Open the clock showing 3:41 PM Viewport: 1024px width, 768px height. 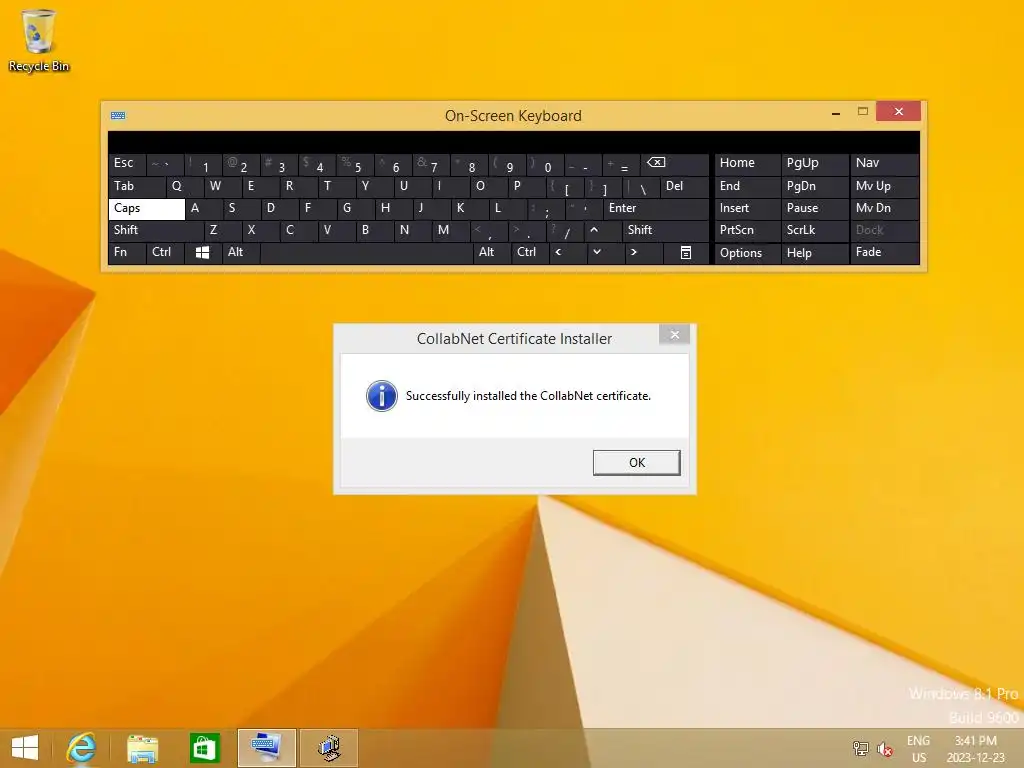click(976, 748)
